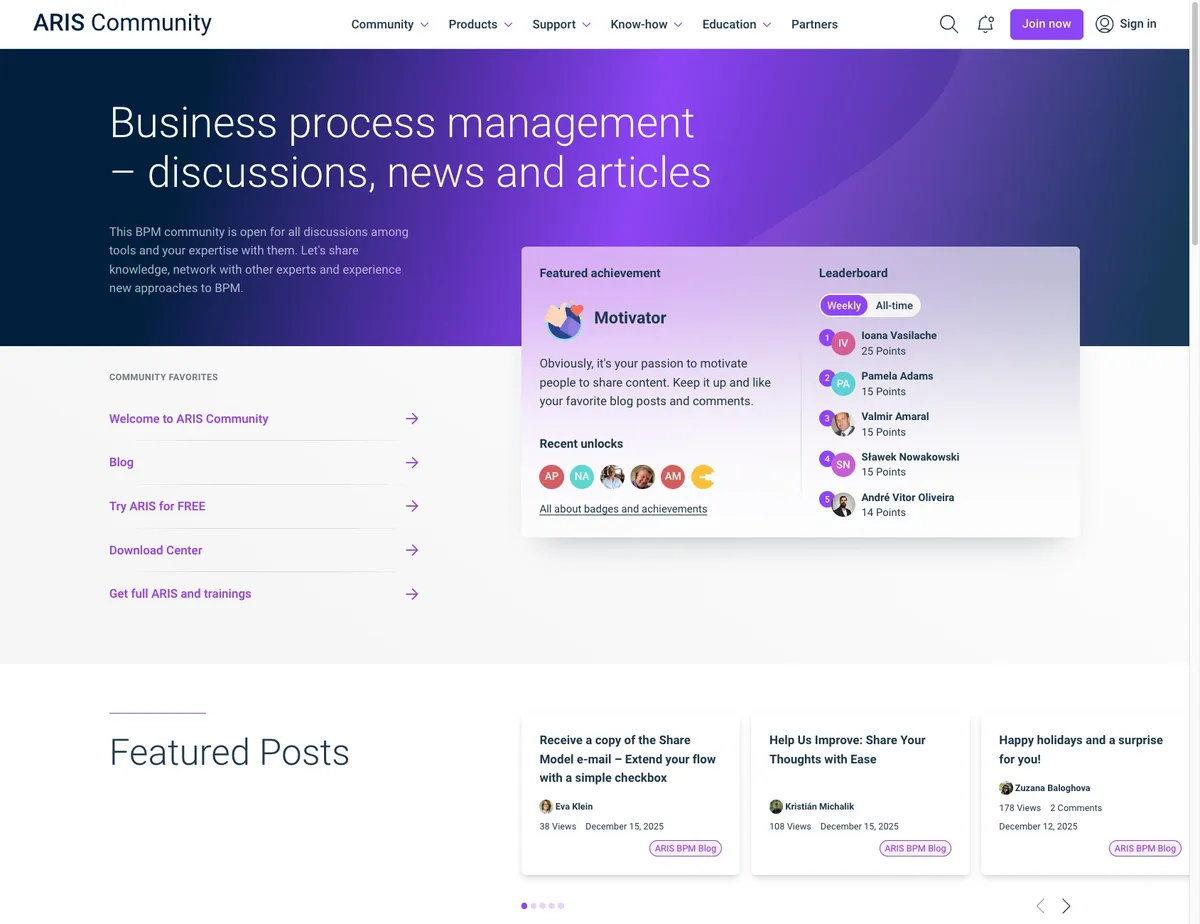This screenshot has width=1200, height=924.
Task: Open the AM avatar in Recent unlocks
Action: (673, 477)
